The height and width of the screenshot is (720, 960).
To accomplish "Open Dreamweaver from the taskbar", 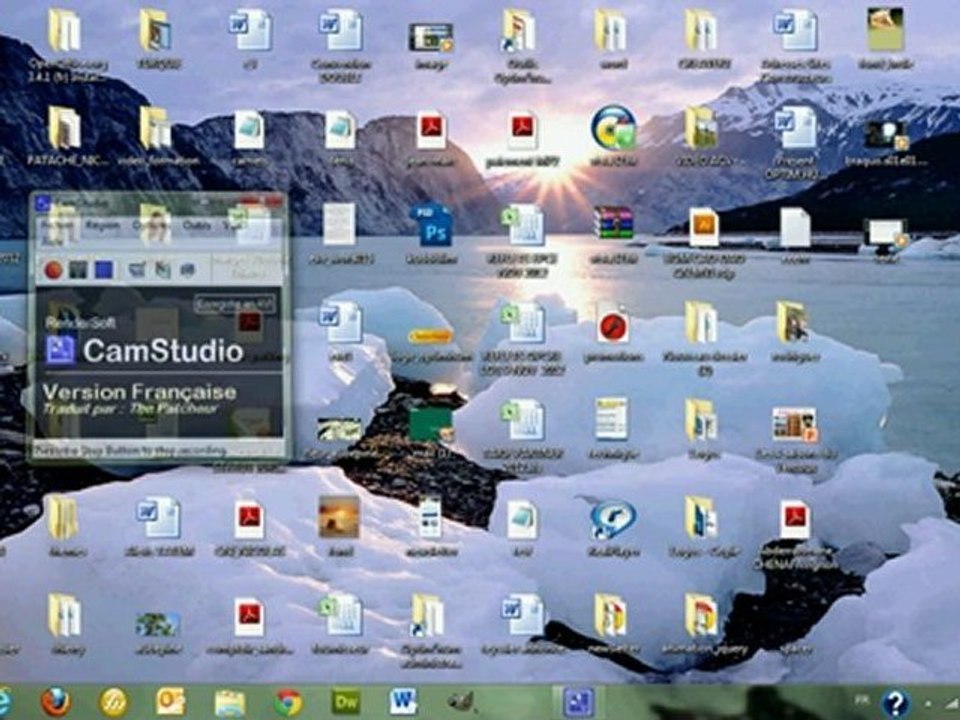I will 345,702.
